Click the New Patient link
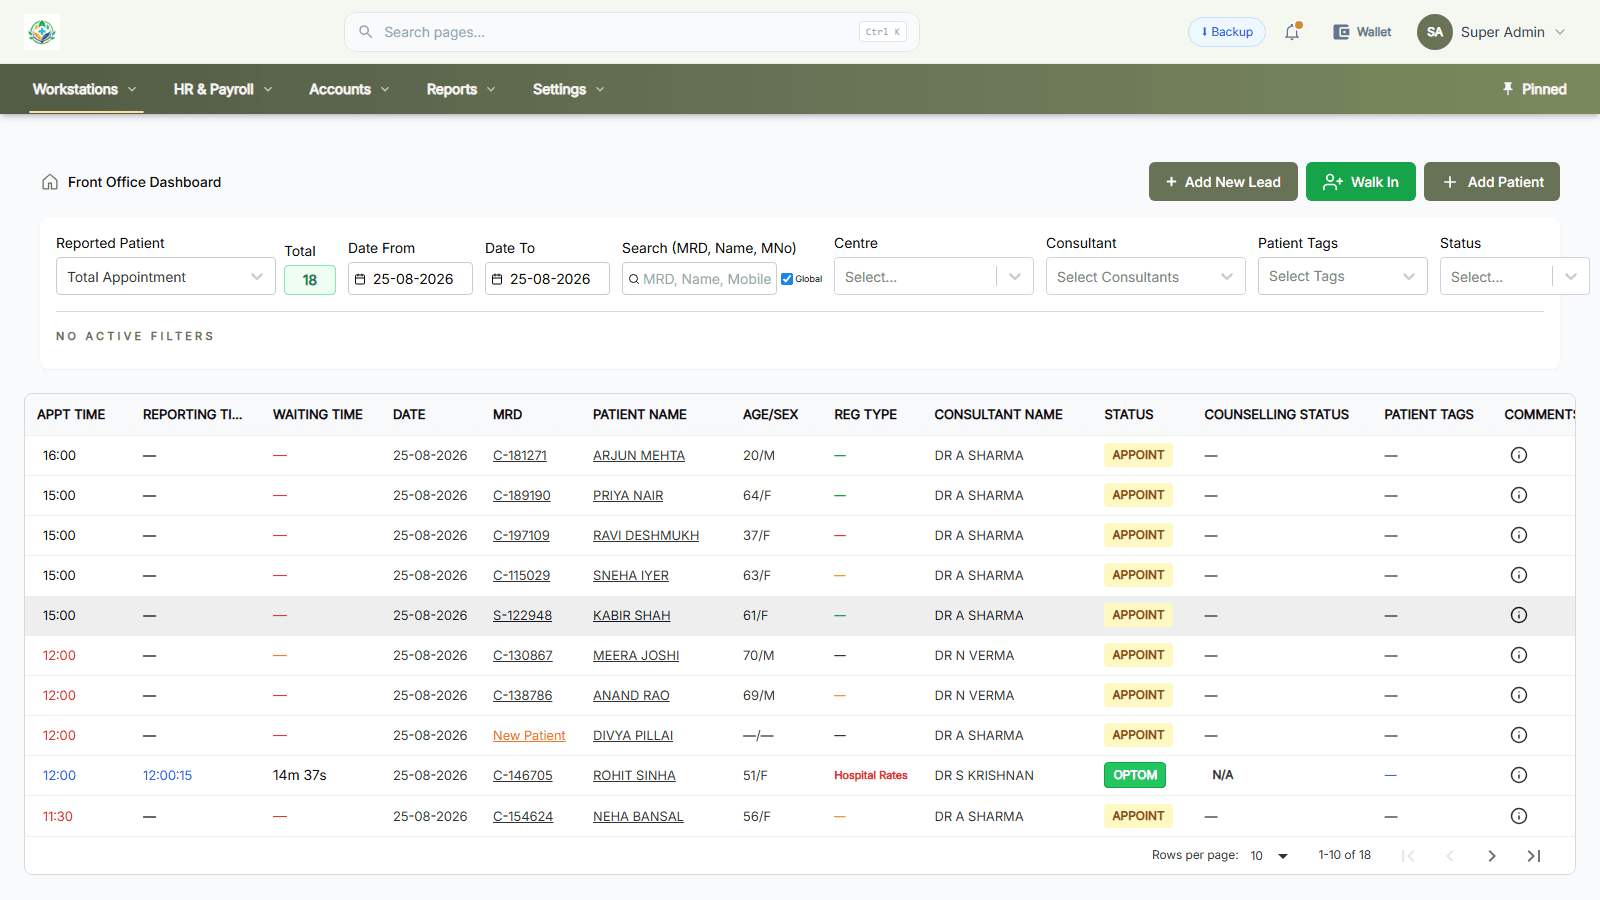 pos(529,735)
